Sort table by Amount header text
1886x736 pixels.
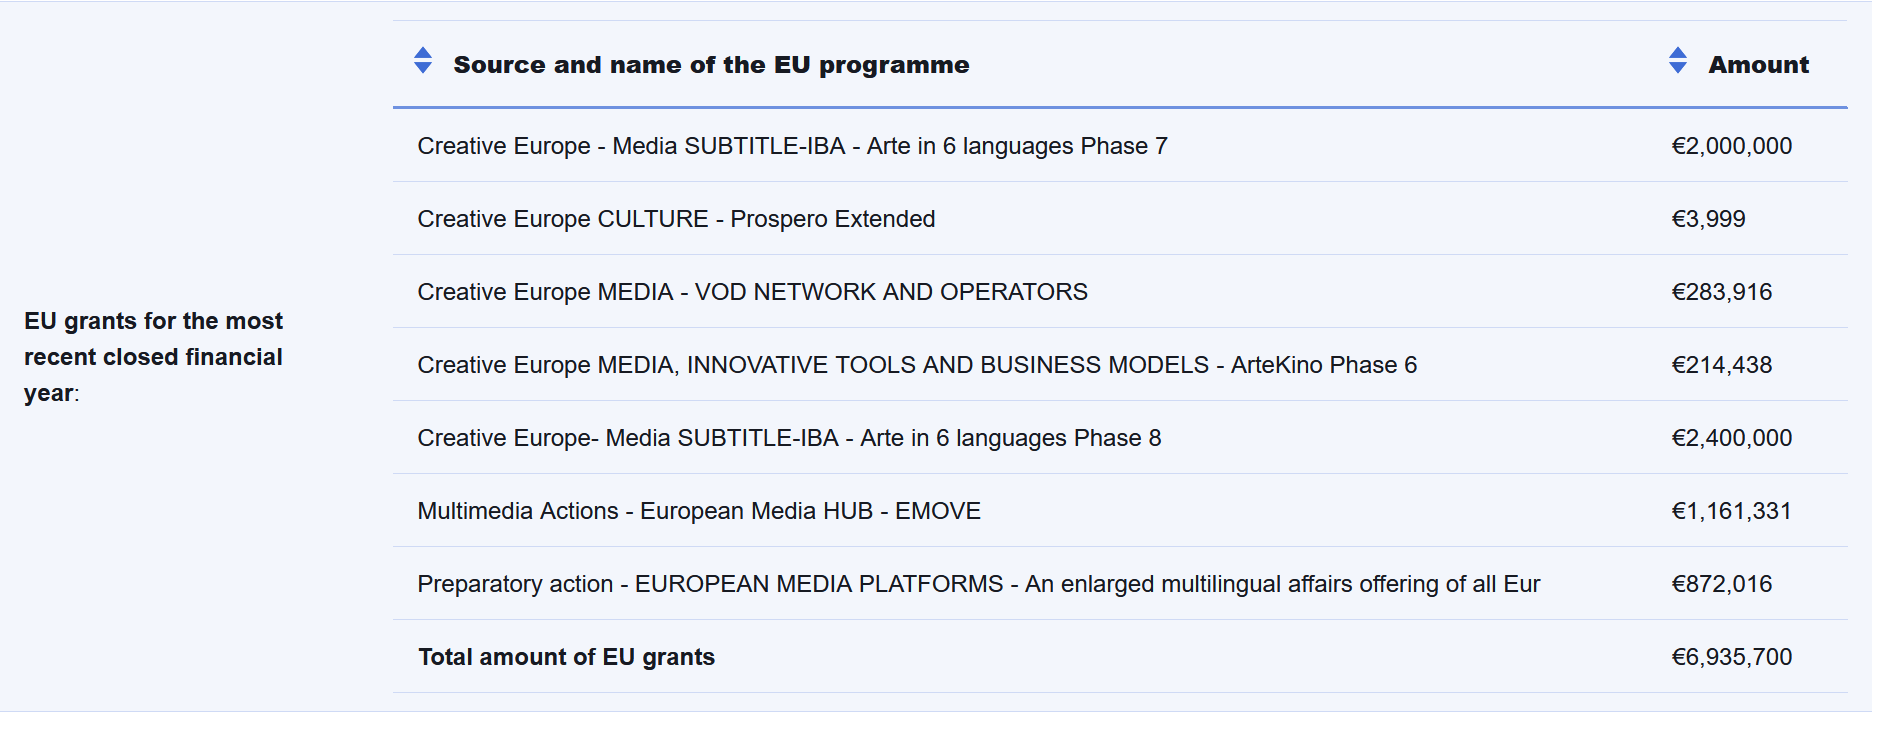pos(1757,65)
